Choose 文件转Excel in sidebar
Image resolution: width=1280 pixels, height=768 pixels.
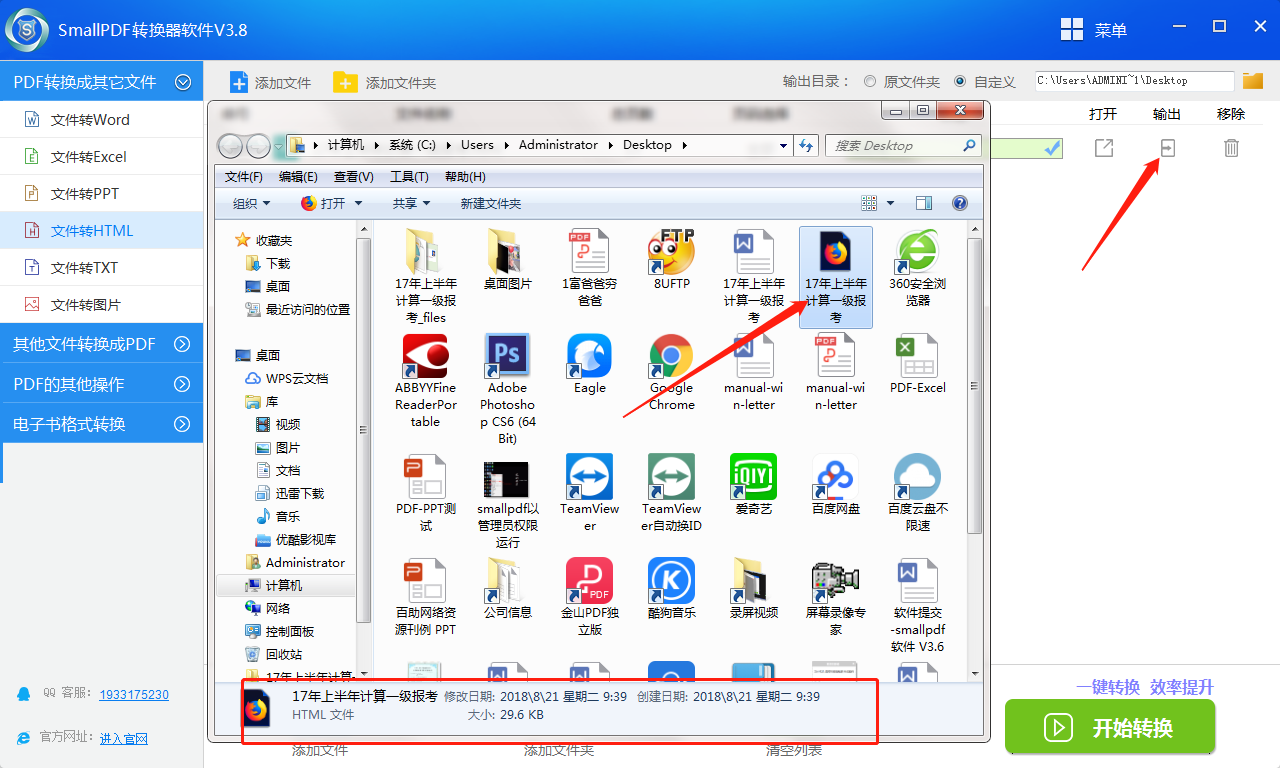[102, 157]
